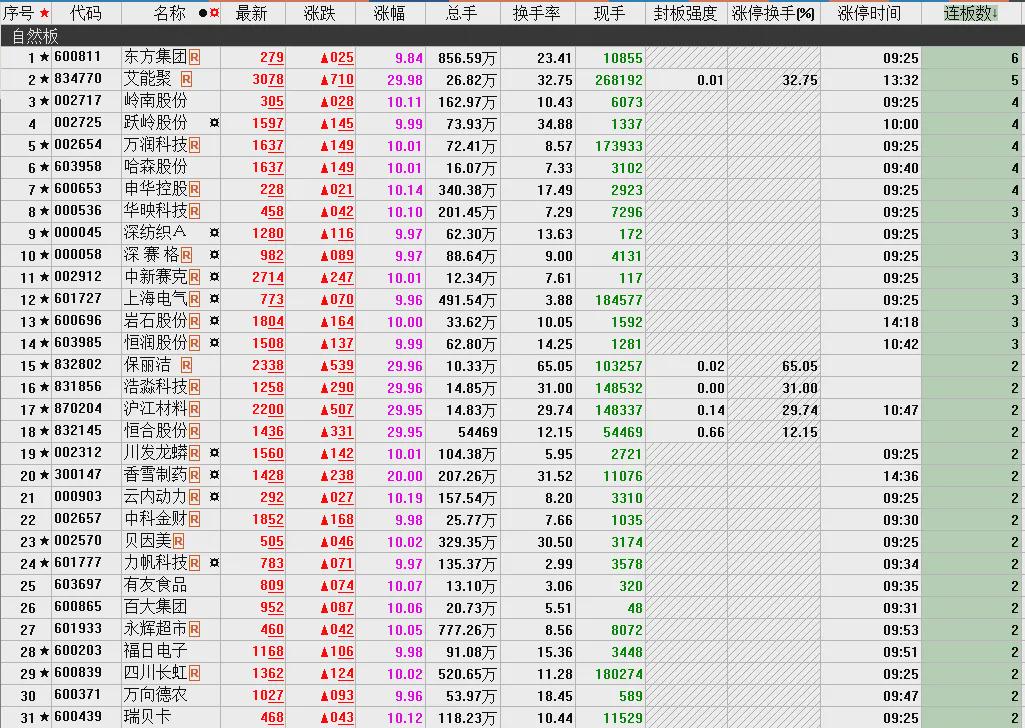Select stock name 有友食品
Viewport: 1025px width, 728px height.
coord(156,586)
